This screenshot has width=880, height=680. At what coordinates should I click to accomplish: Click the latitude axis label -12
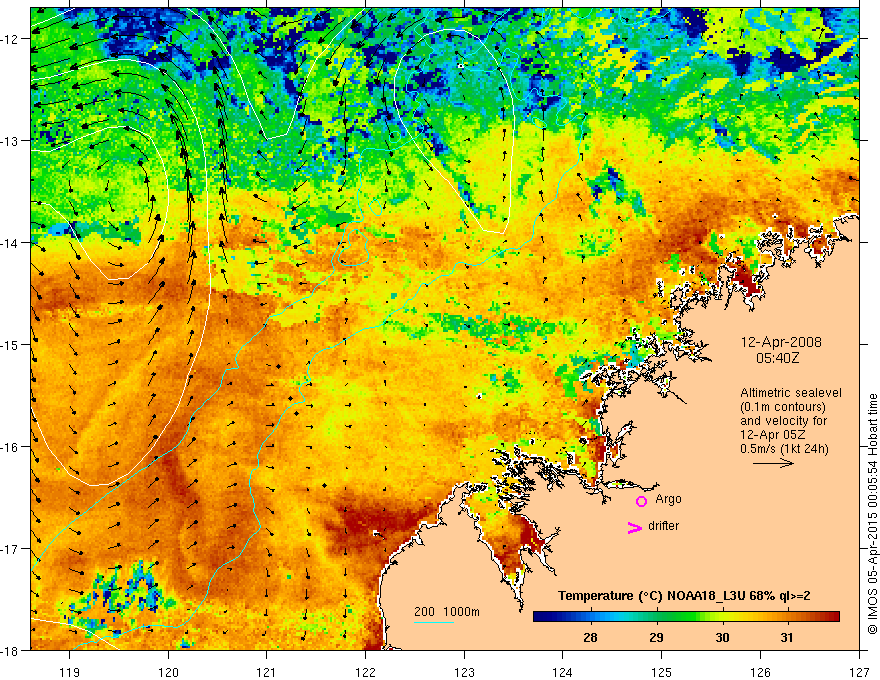tap(11, 39)
